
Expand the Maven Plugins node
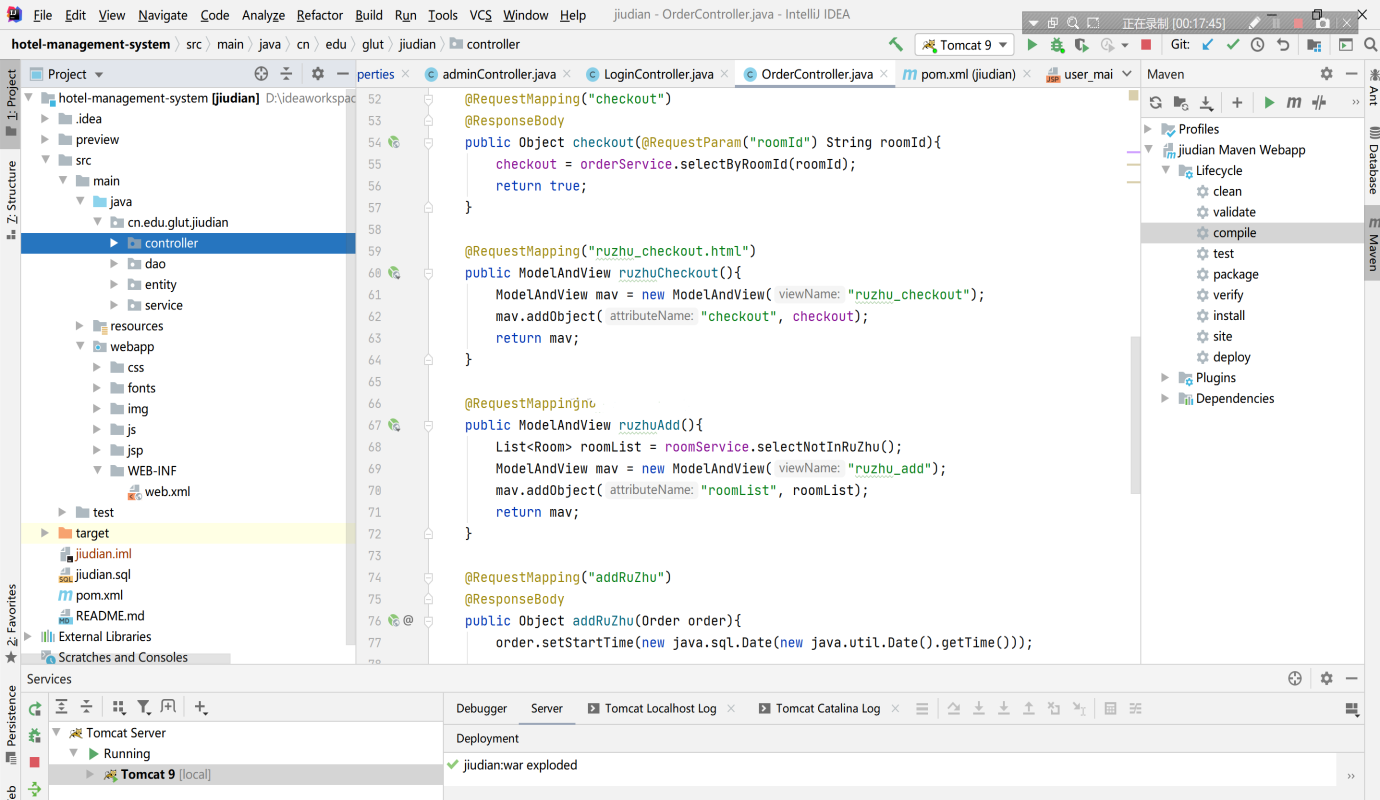(1165, 378)
